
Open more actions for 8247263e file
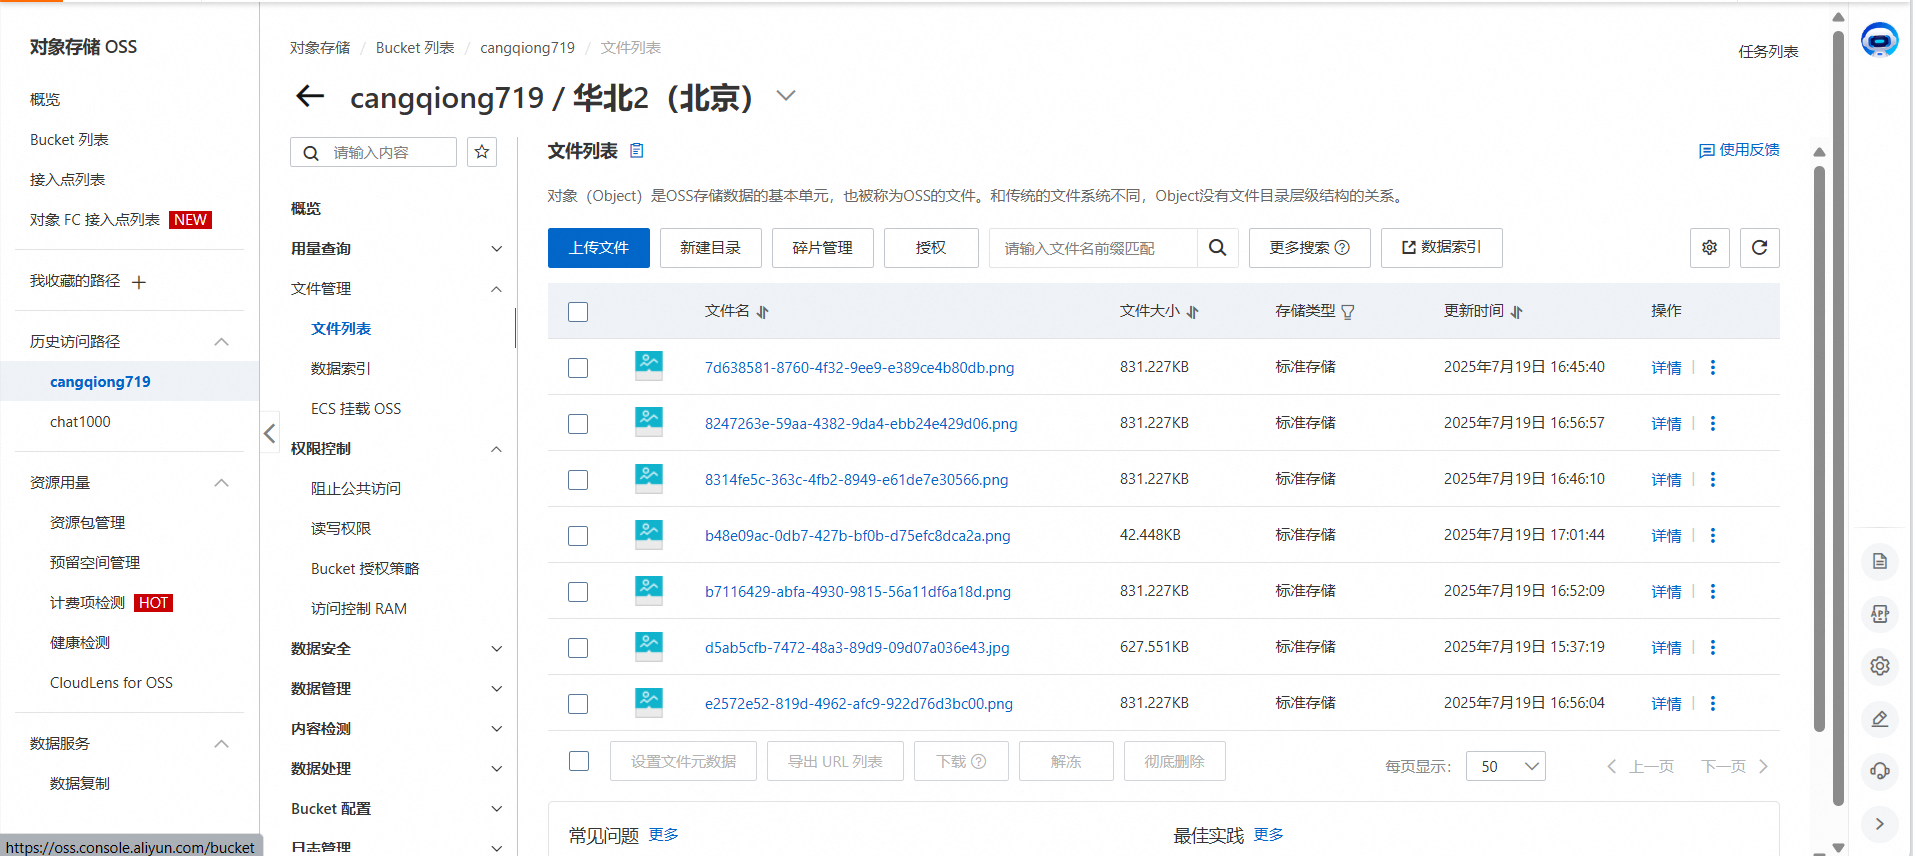click(x=1713, y=424)
